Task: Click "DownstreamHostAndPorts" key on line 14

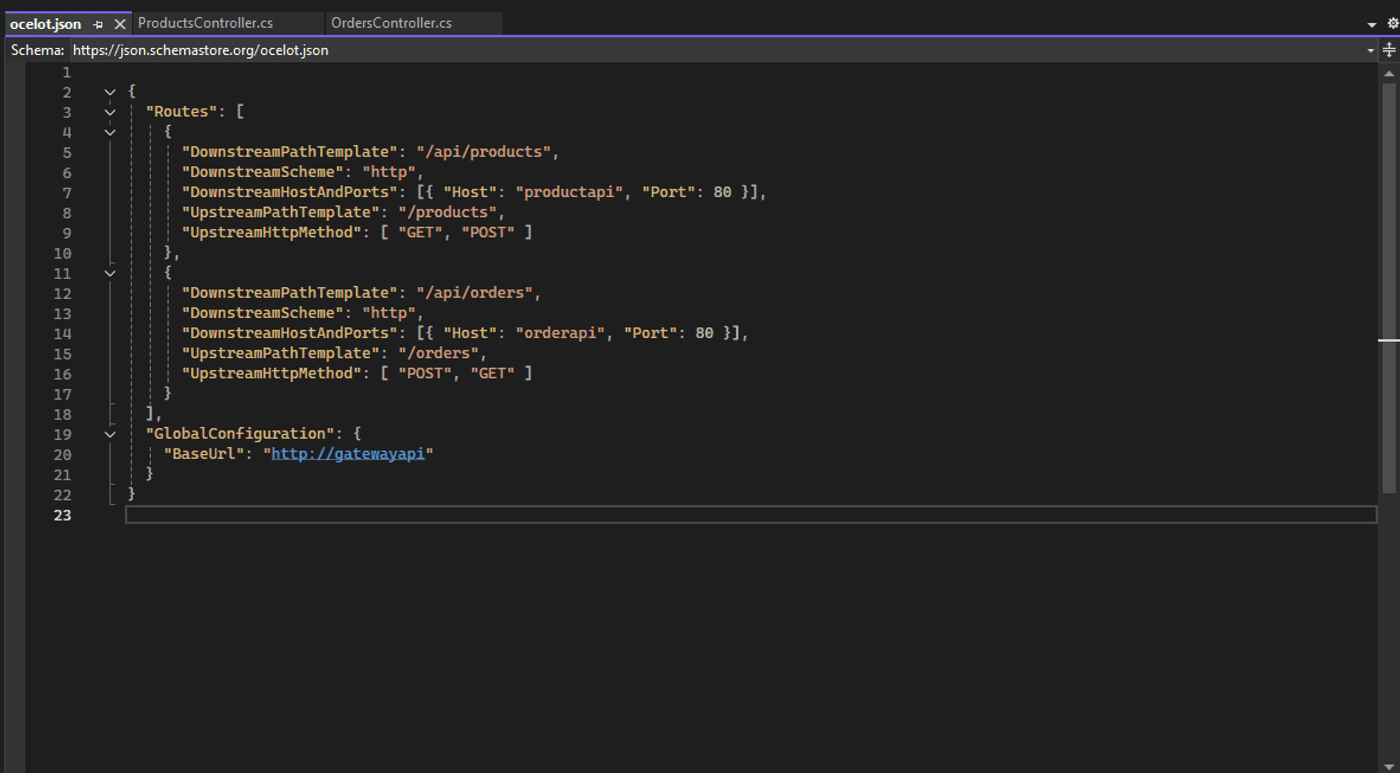Action: [290, 333]
